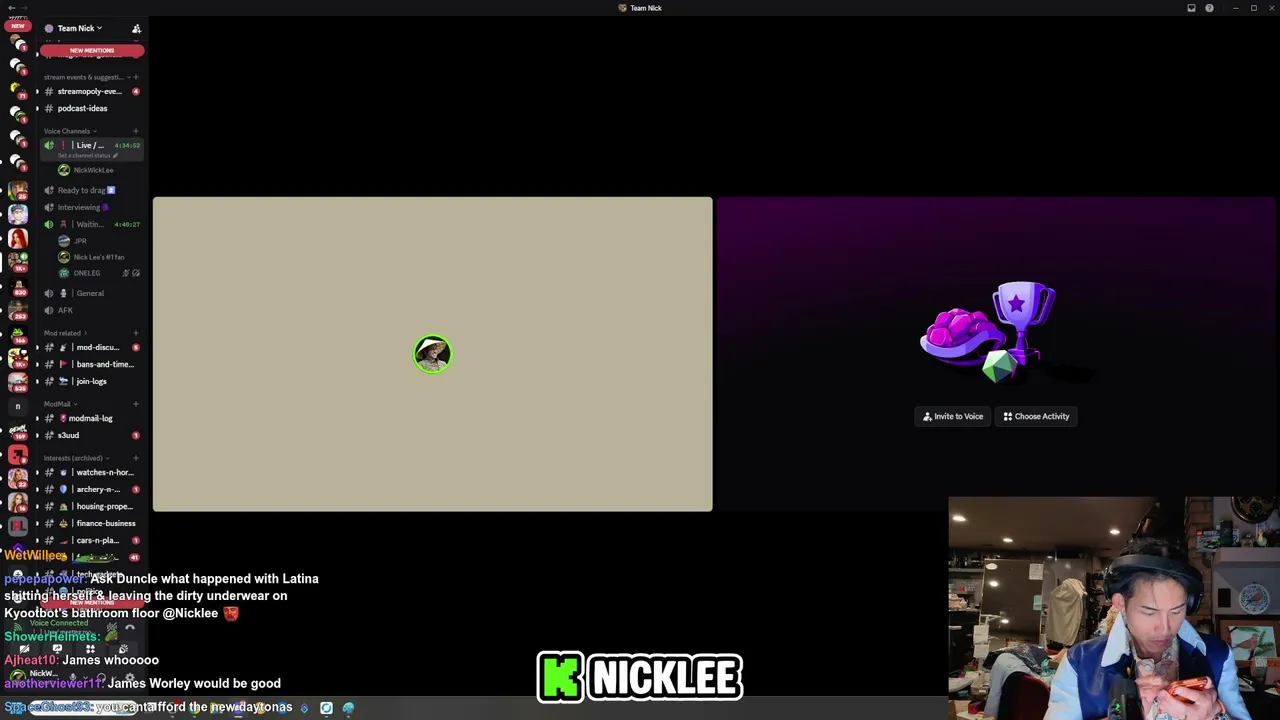Open the finance-business channel
Viewport: 1280px width, 720px height.
(x=90, y=524)
